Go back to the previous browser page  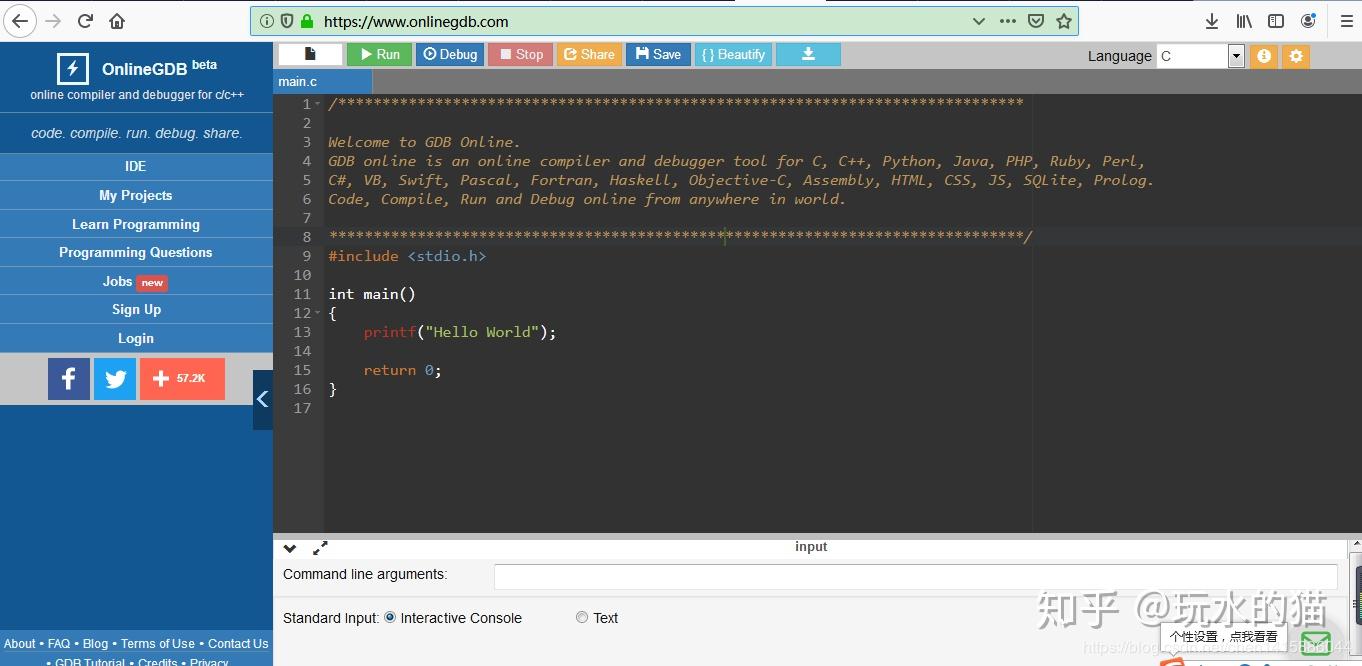tap(20, 21)
